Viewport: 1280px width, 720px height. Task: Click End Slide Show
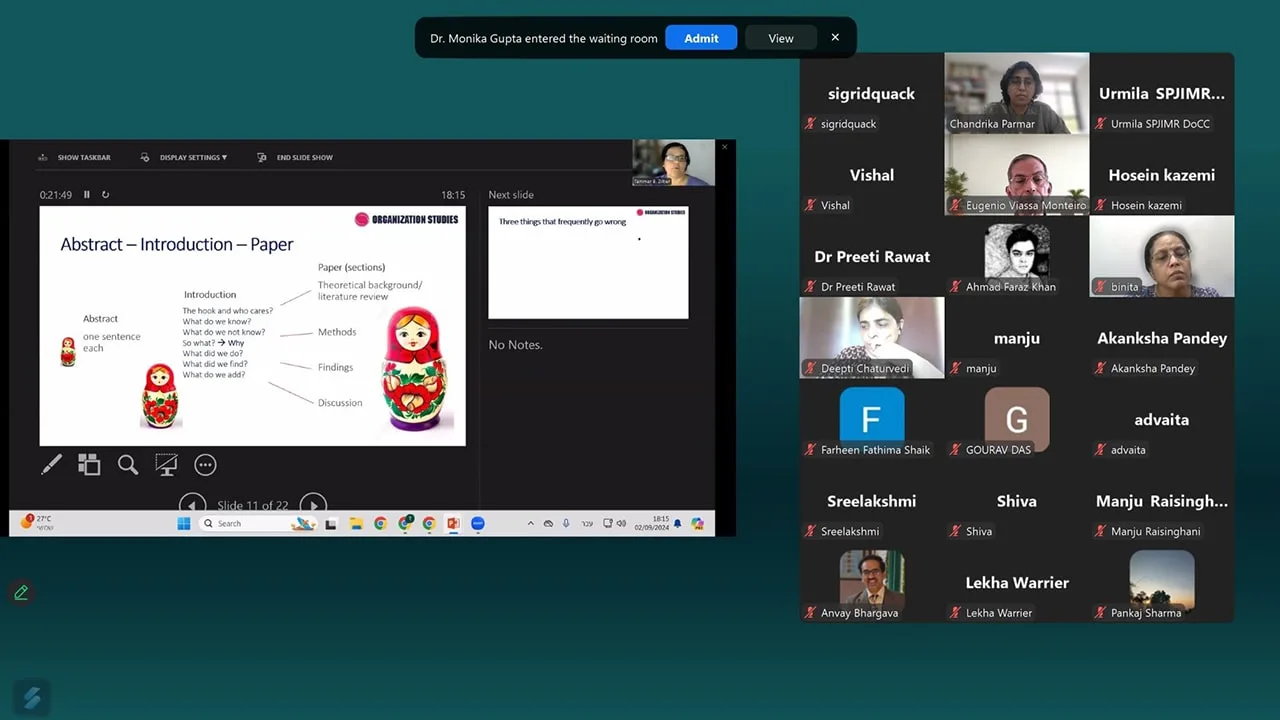(296, 158)
